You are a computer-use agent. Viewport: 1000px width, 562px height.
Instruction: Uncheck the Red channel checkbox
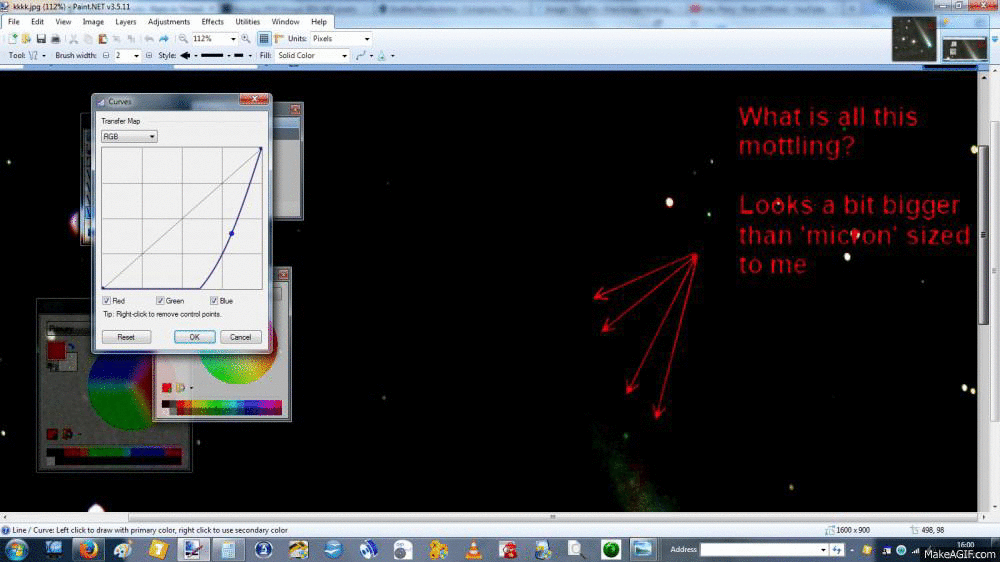107,300
